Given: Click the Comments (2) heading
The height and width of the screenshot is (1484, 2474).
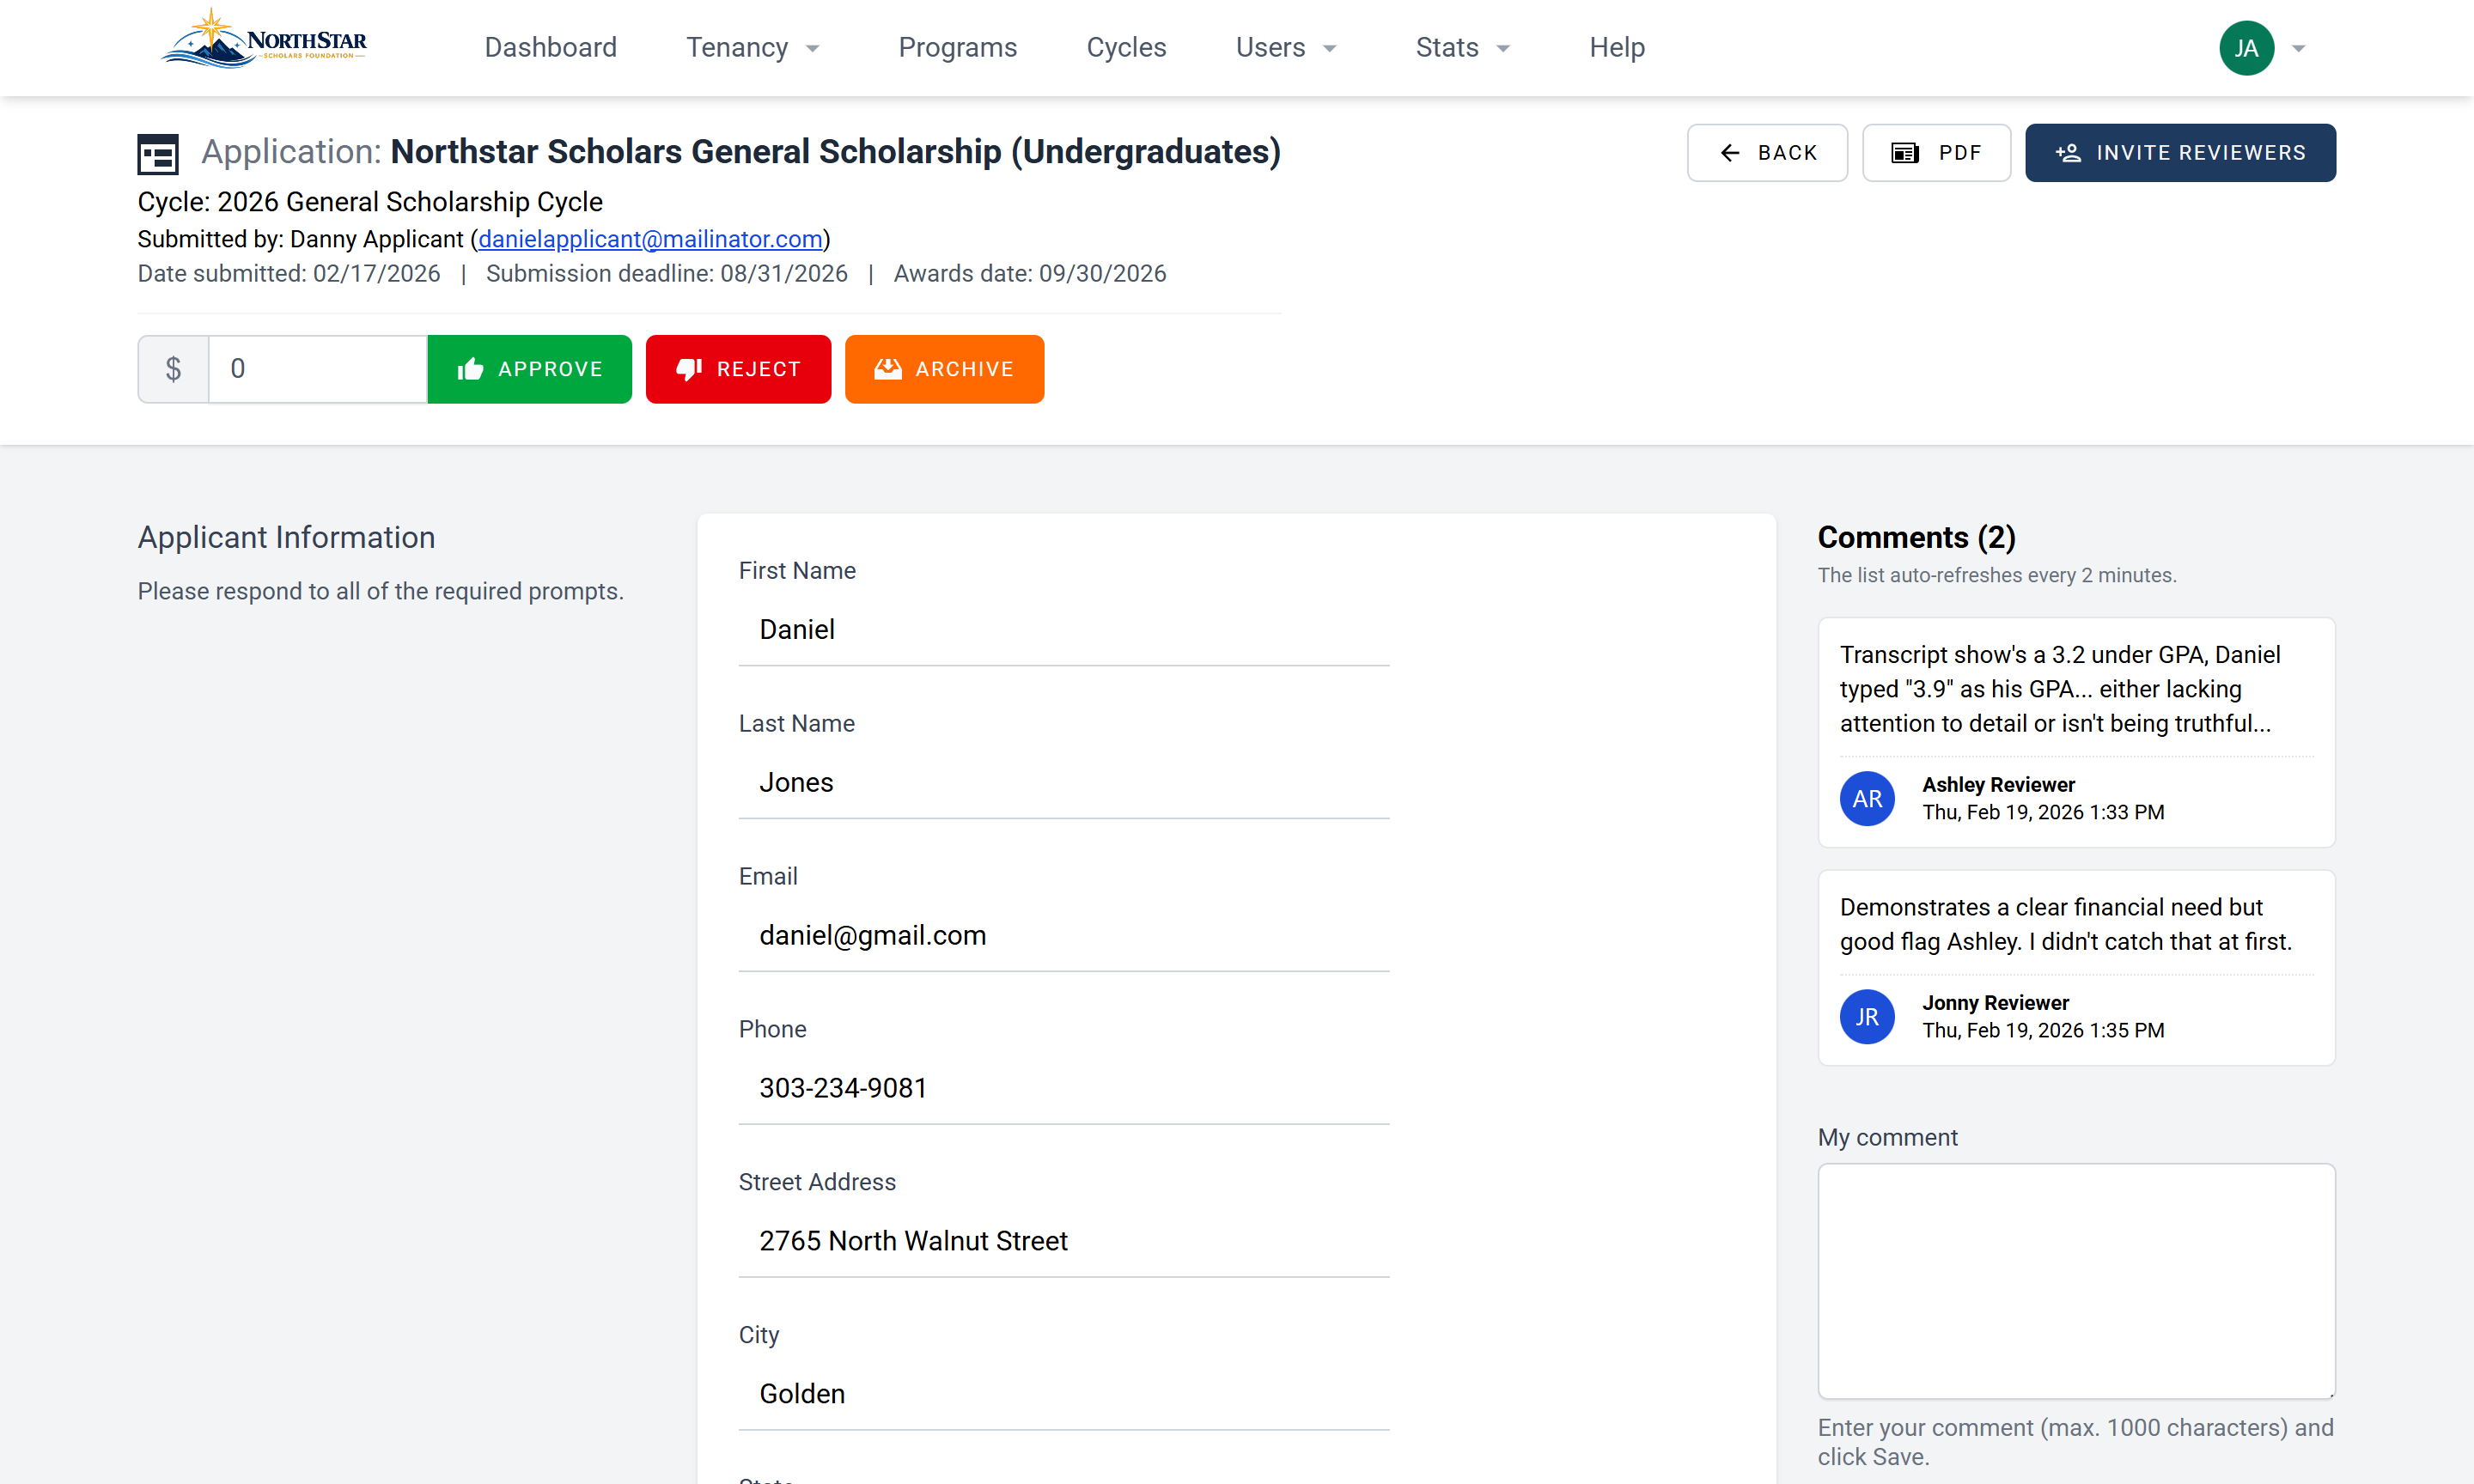Looking at the screenshot, I should [1916, 538].
